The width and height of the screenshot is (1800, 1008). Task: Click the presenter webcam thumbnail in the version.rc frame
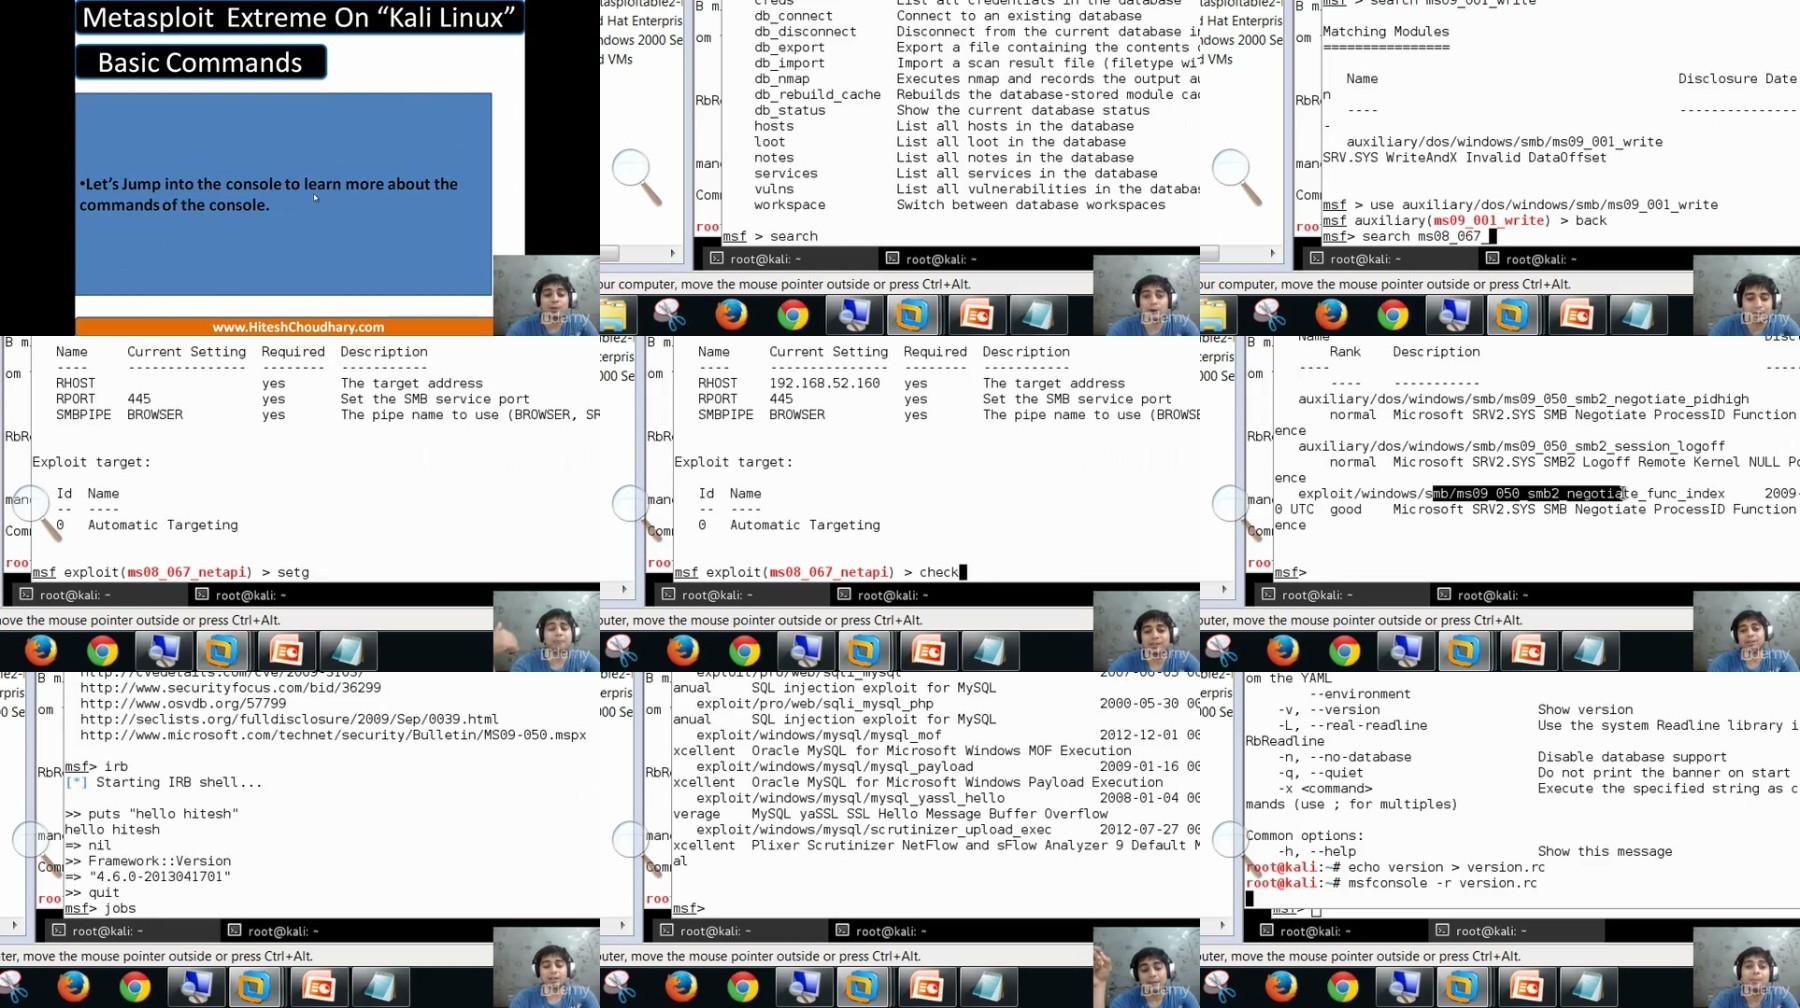pyautogui.click(x=1746, y=968)
